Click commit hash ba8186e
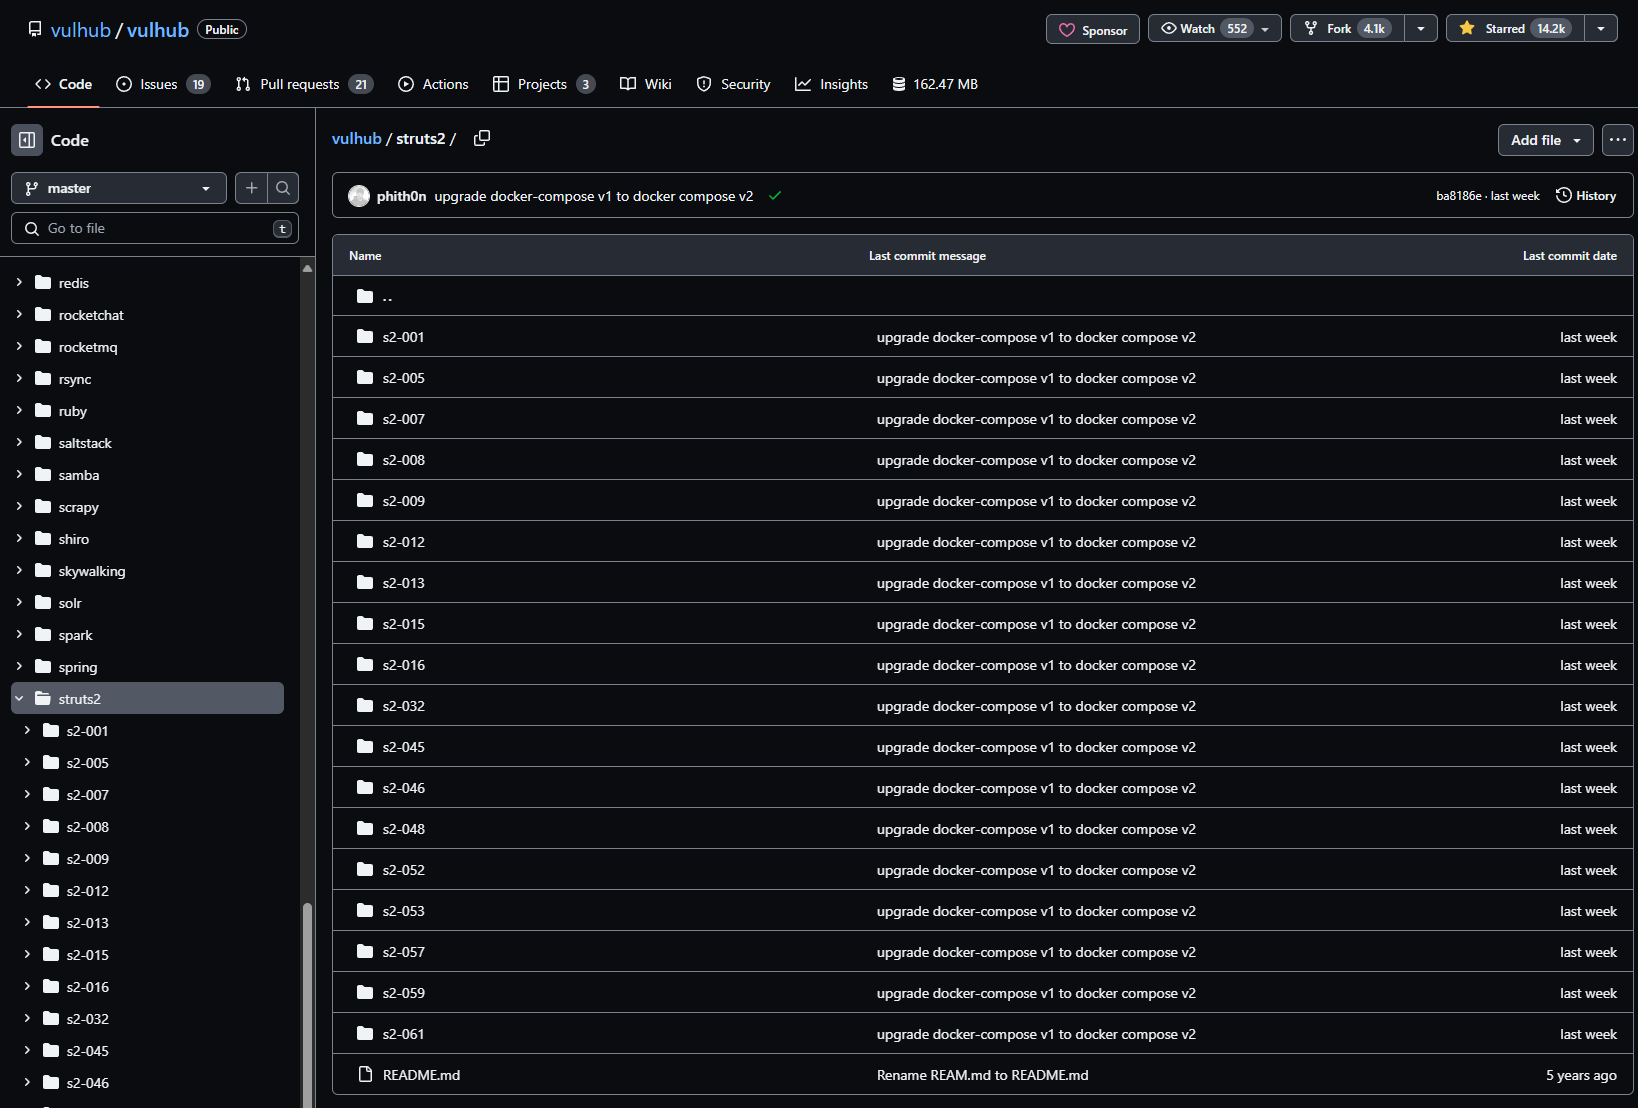The image size is (1638, 1108). (1459, 196)
